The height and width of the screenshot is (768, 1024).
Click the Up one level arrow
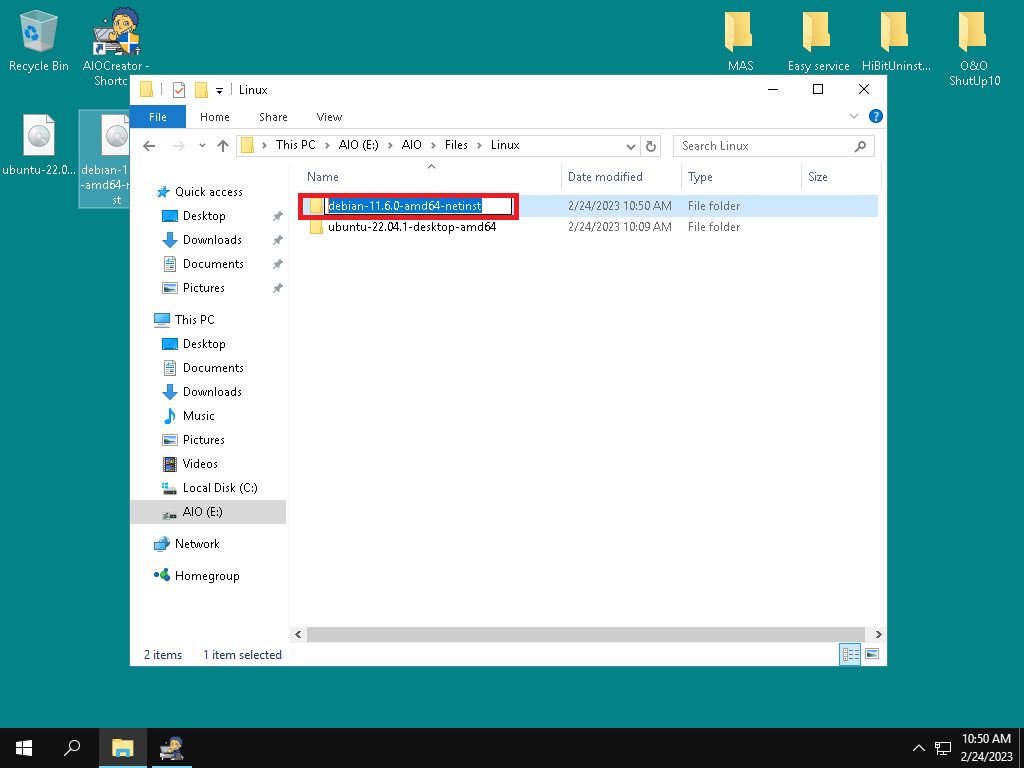pyautogui.click(x=222, y=146)
